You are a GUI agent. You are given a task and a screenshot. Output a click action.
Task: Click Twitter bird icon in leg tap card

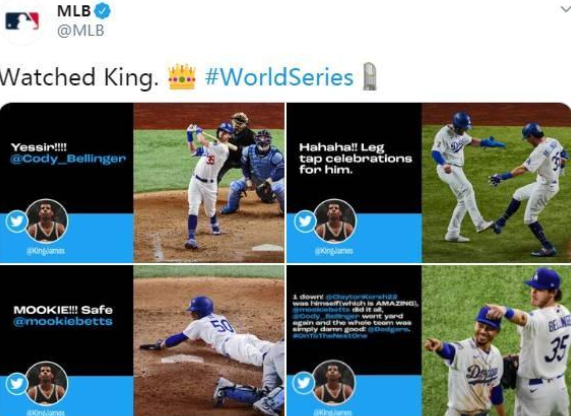[x=304, y=221]
